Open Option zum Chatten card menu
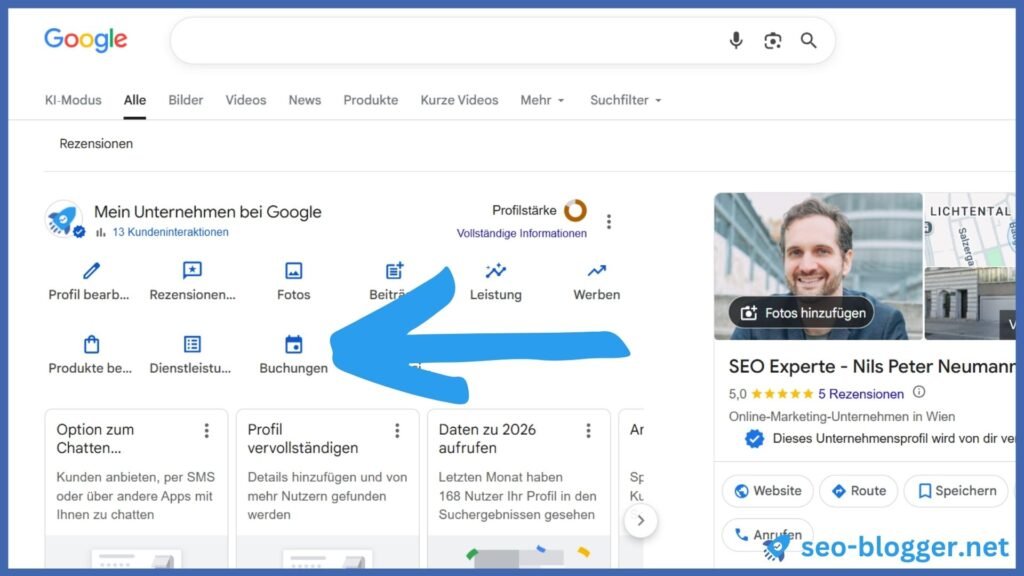 206,430
